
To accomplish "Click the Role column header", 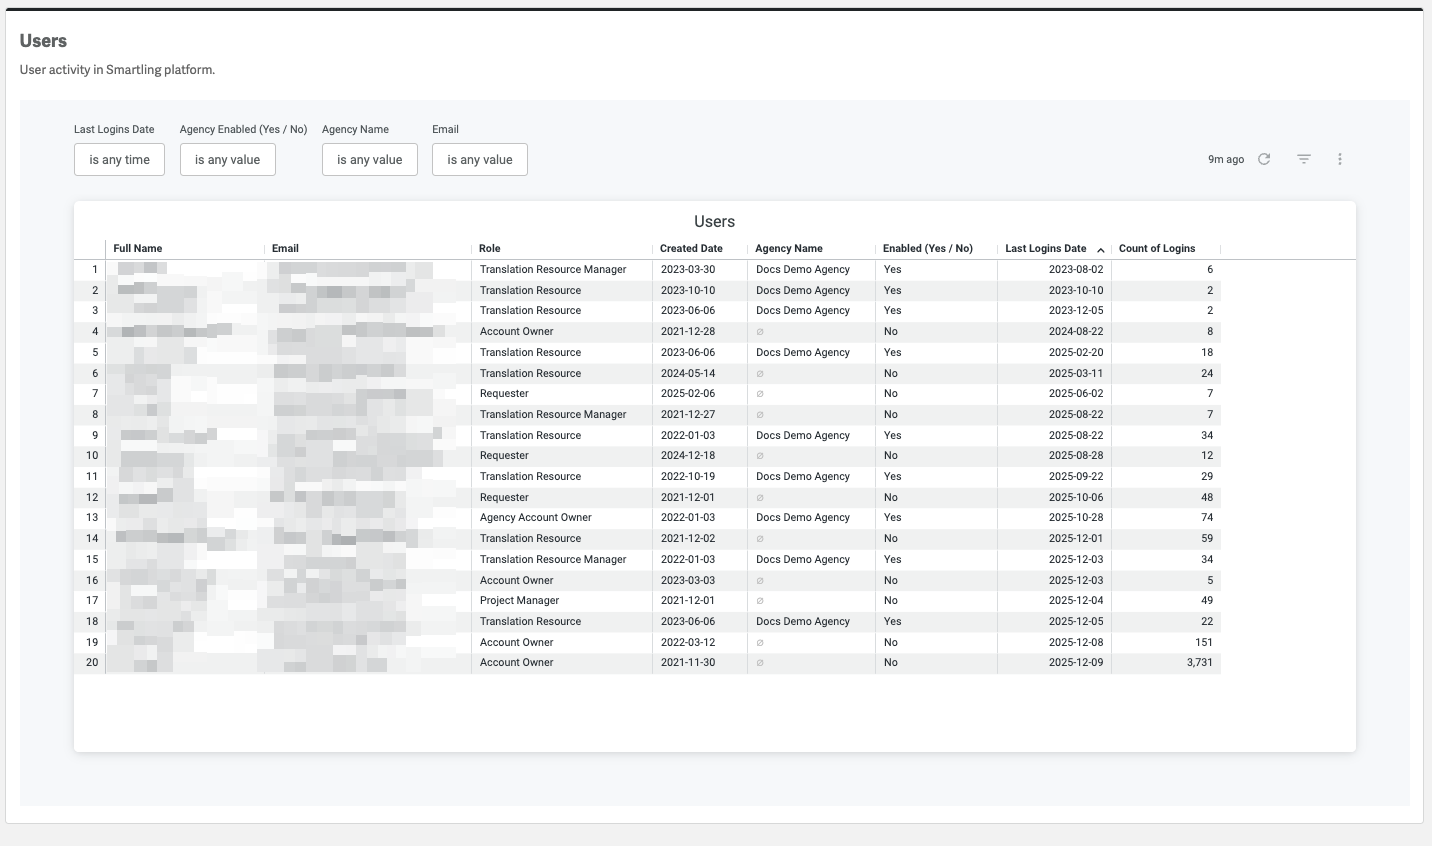I will point(489,249).
